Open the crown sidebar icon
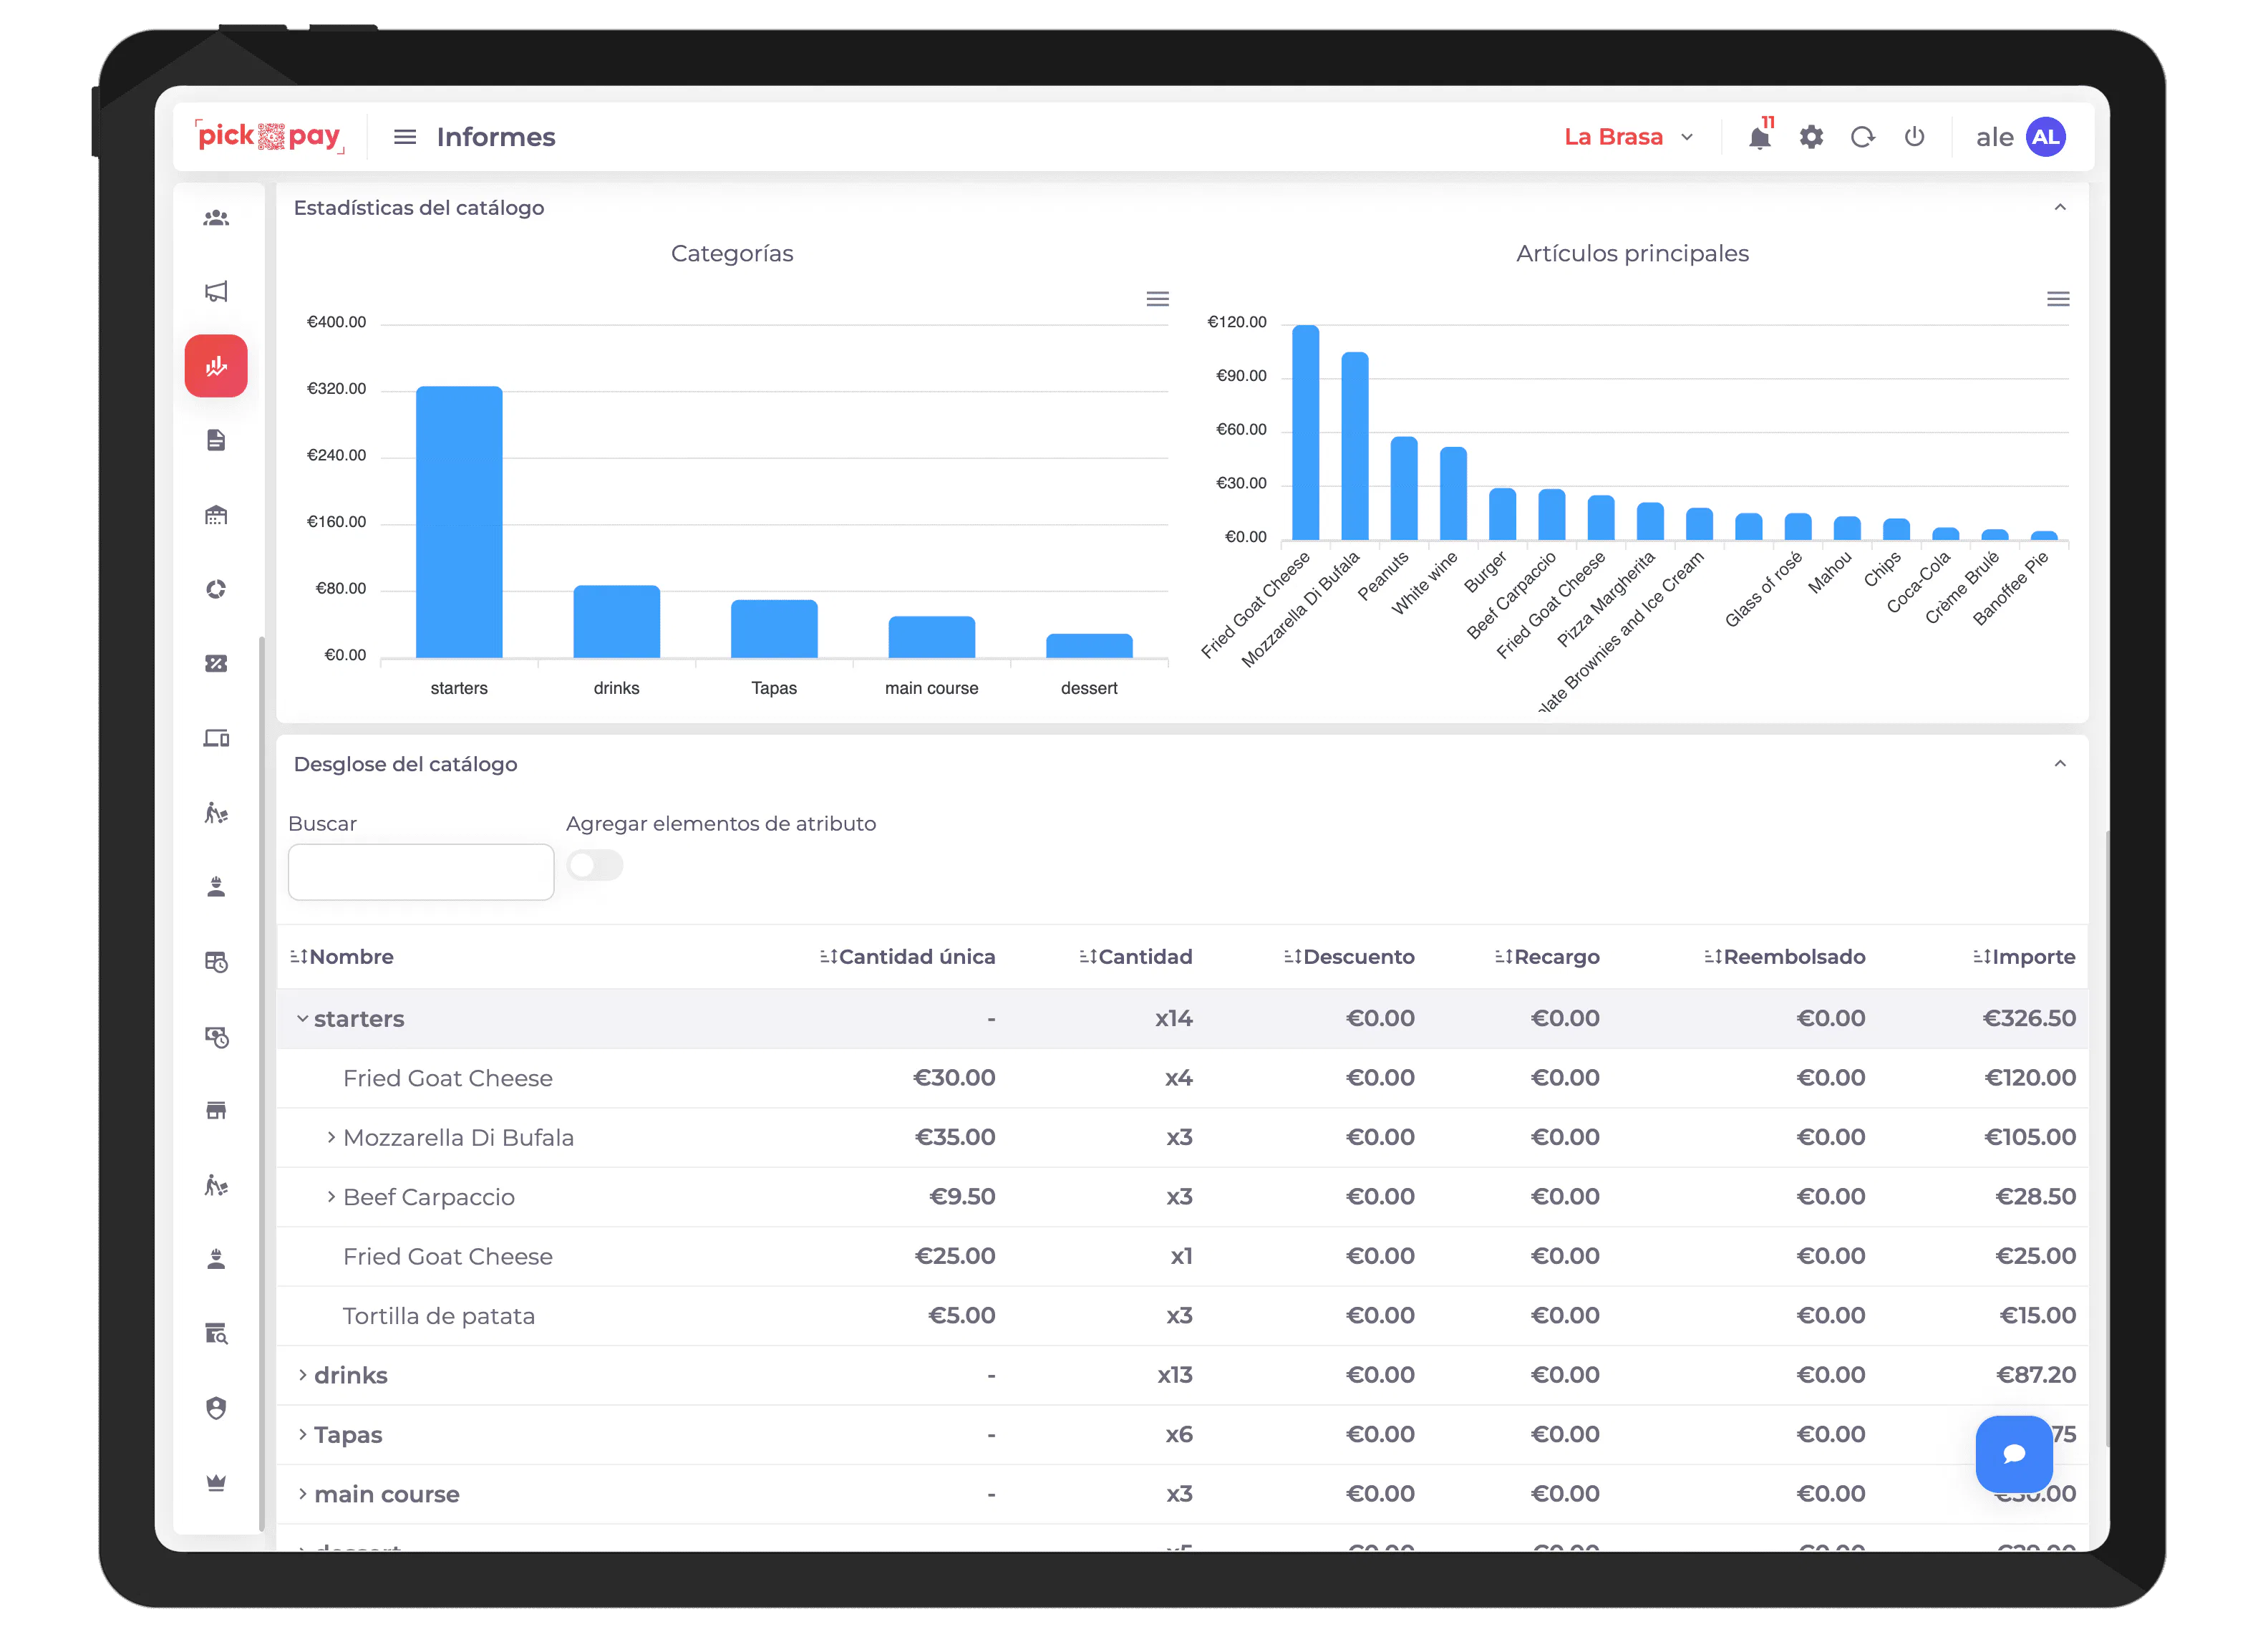The image size is (2268, 1637). click(x=216, y=1482)
